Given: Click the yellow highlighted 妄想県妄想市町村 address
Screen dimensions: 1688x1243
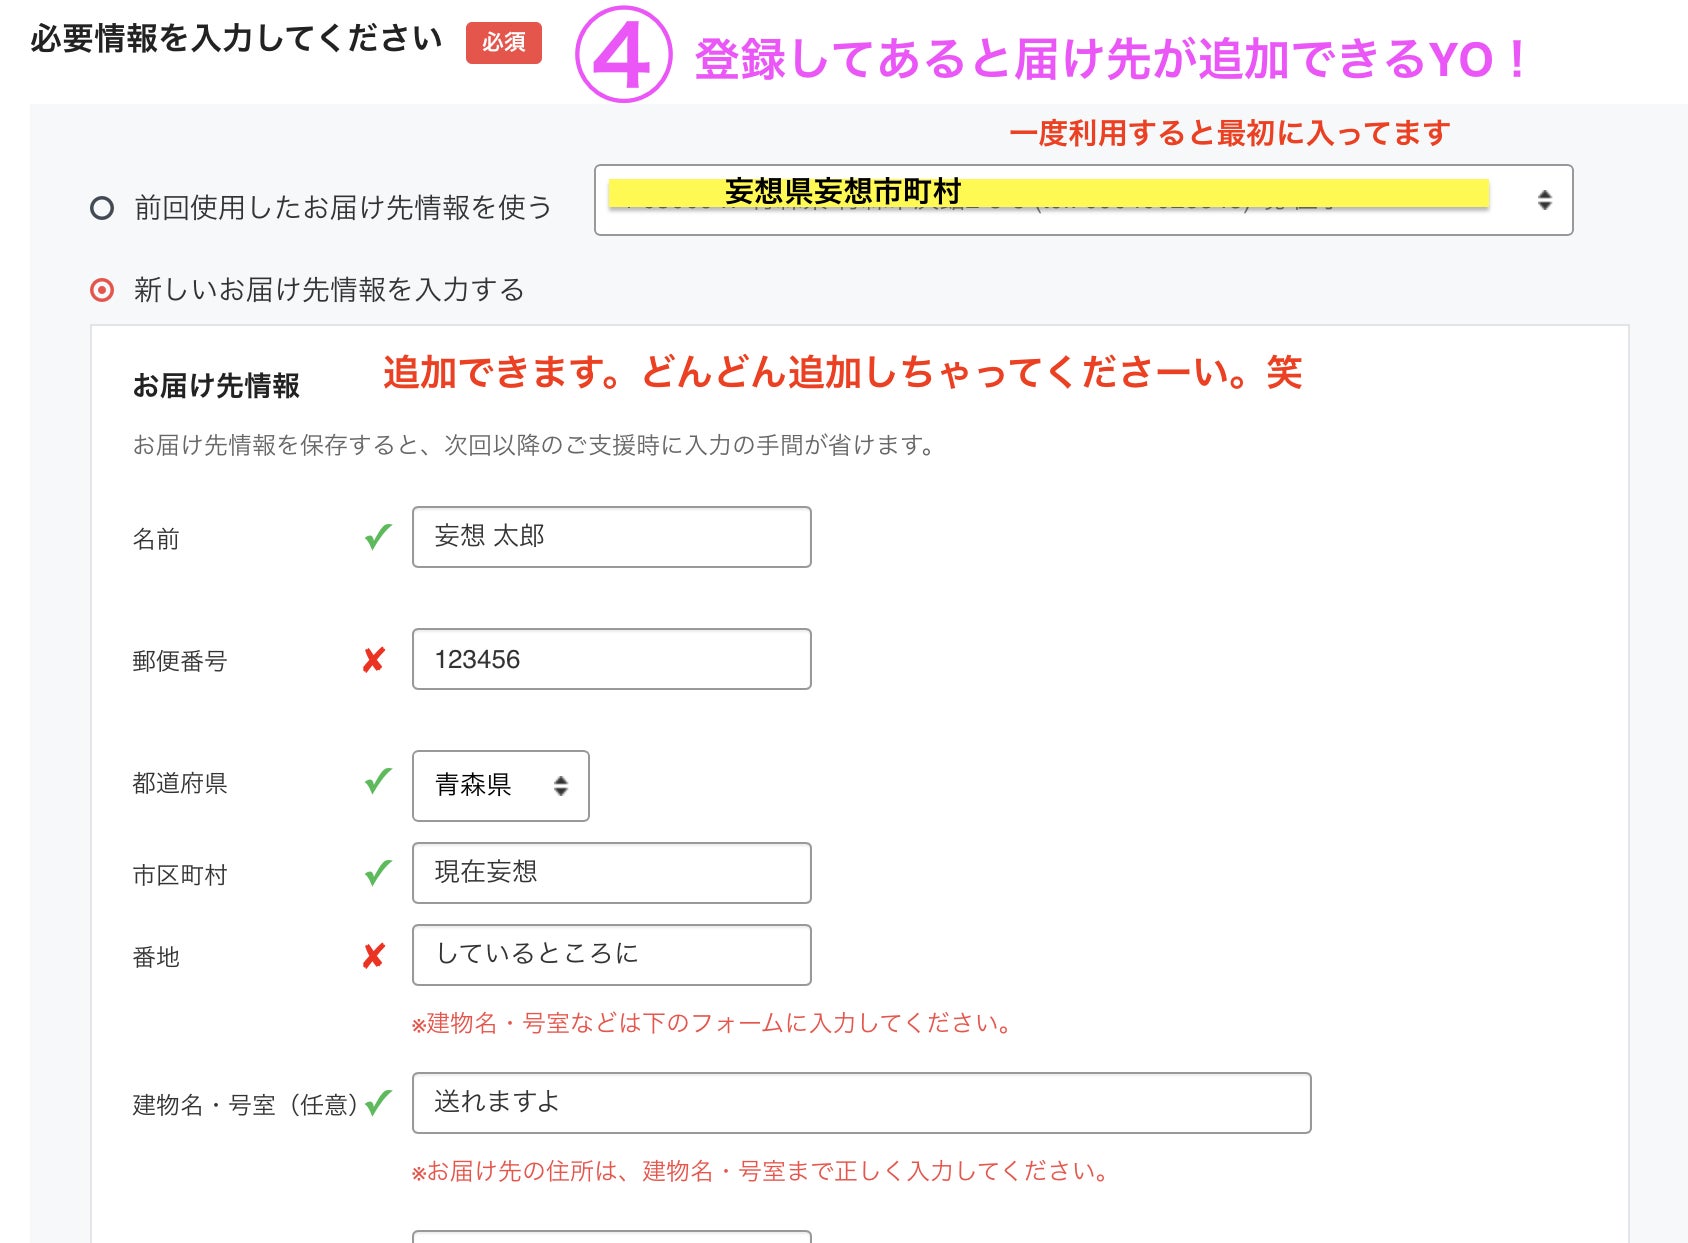Looking at the screenshot, I should 843,192.
